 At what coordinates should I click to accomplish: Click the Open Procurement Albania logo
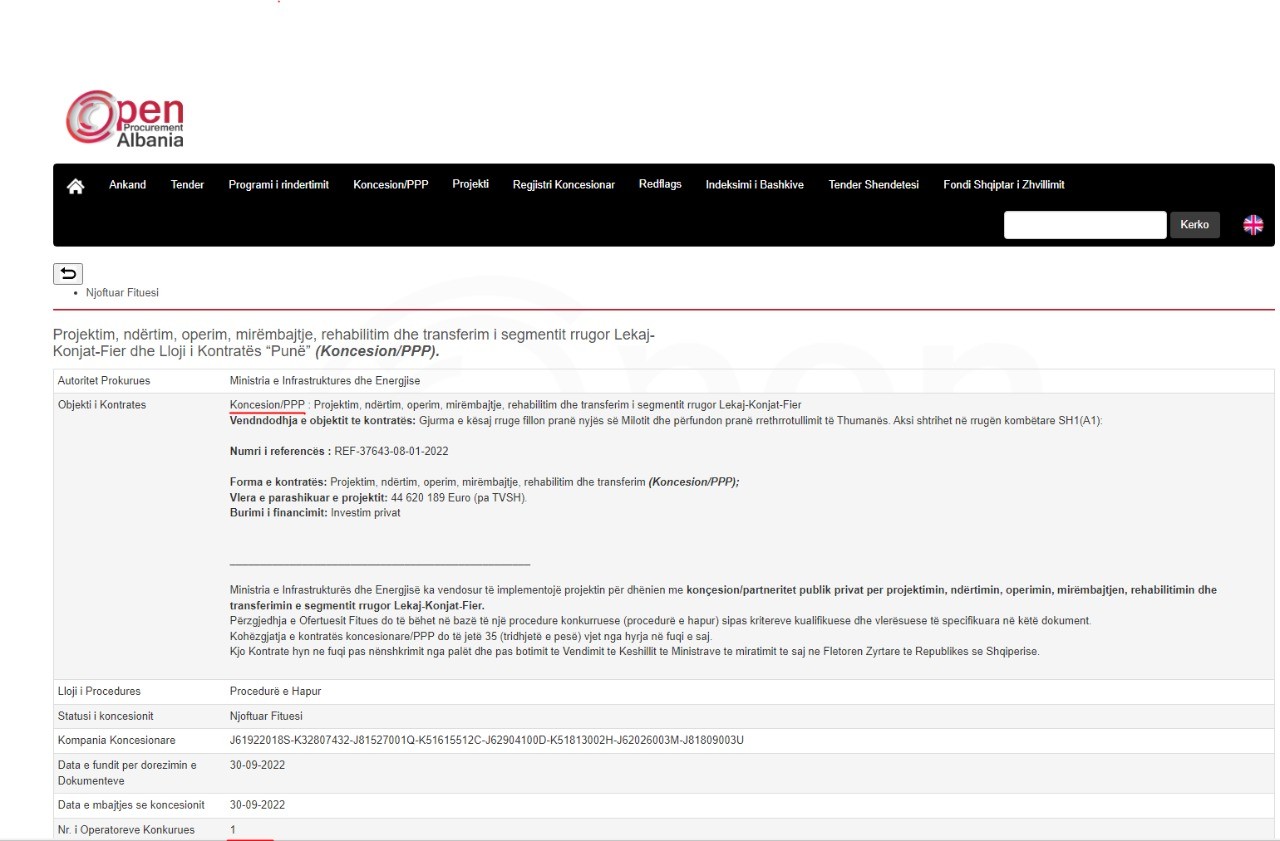pos(126,119)
